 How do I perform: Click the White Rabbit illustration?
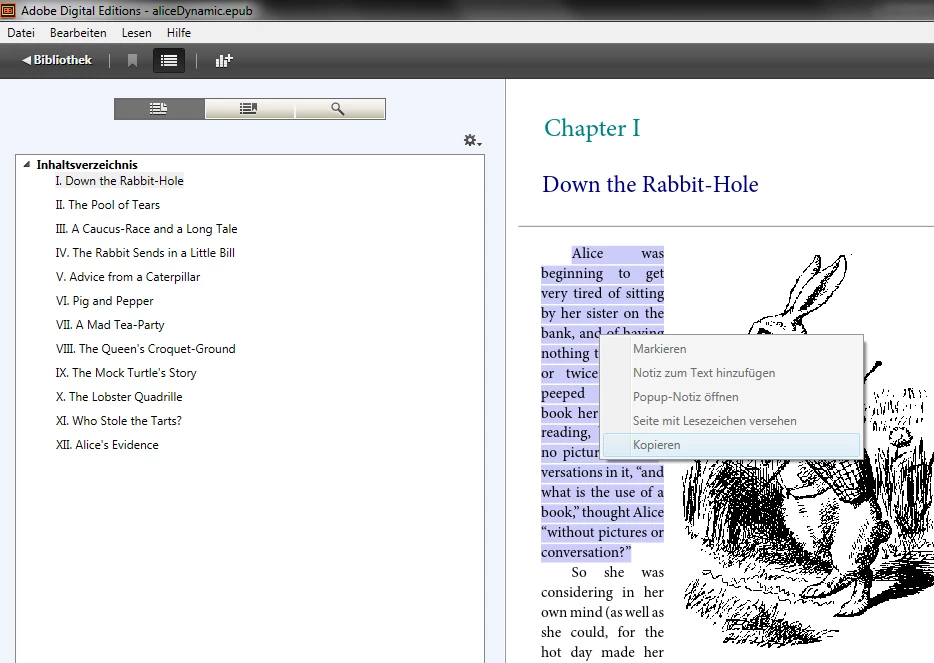coord(810,453)
